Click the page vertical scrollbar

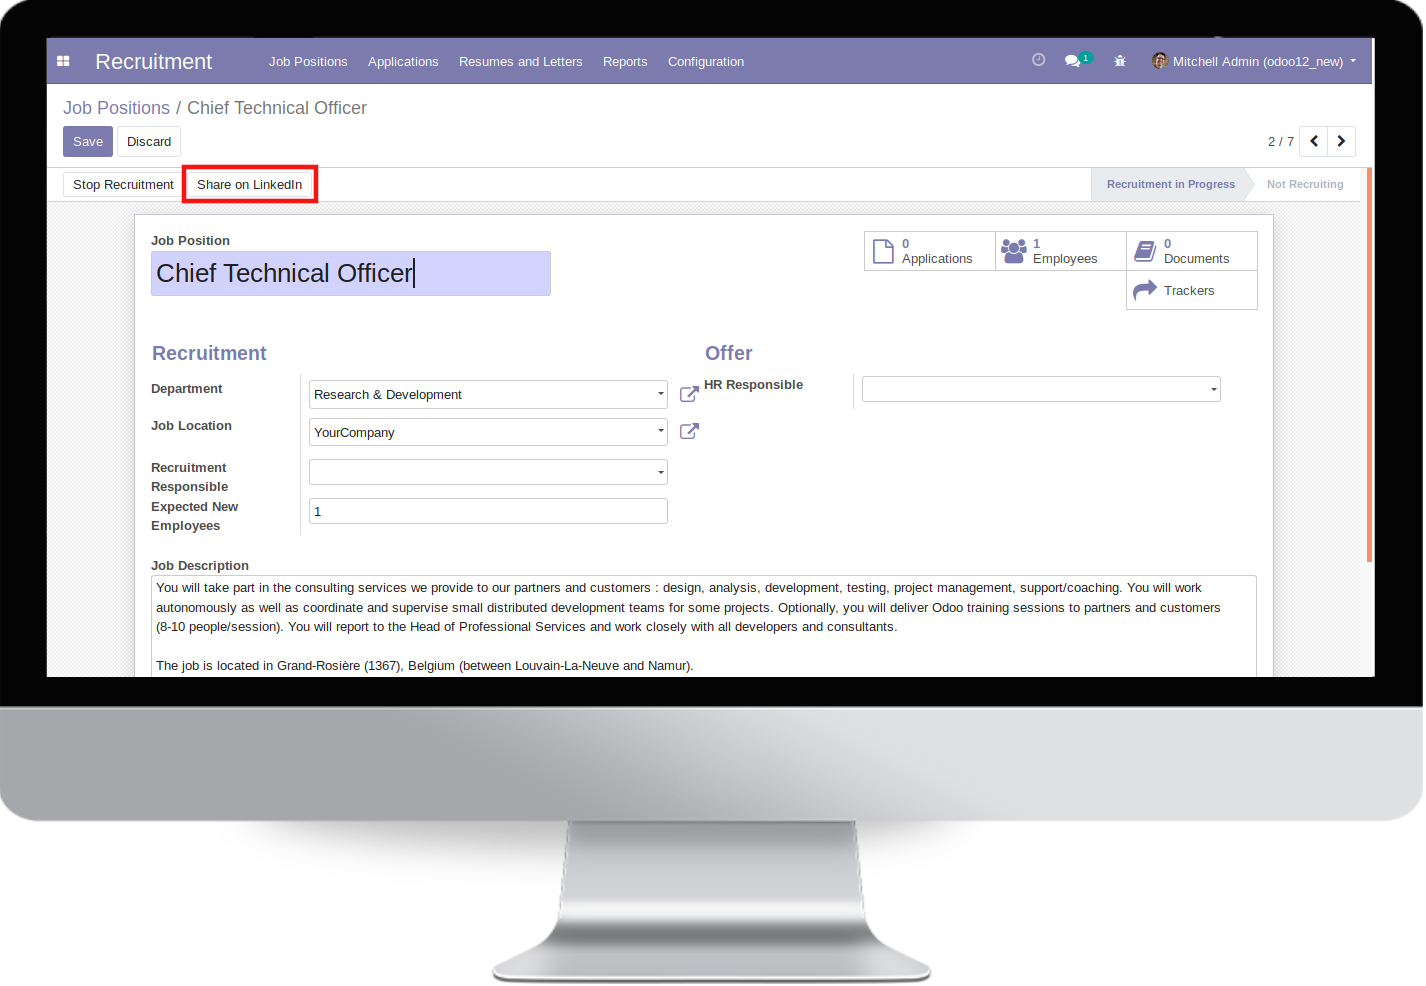[x=1369, y=364]
